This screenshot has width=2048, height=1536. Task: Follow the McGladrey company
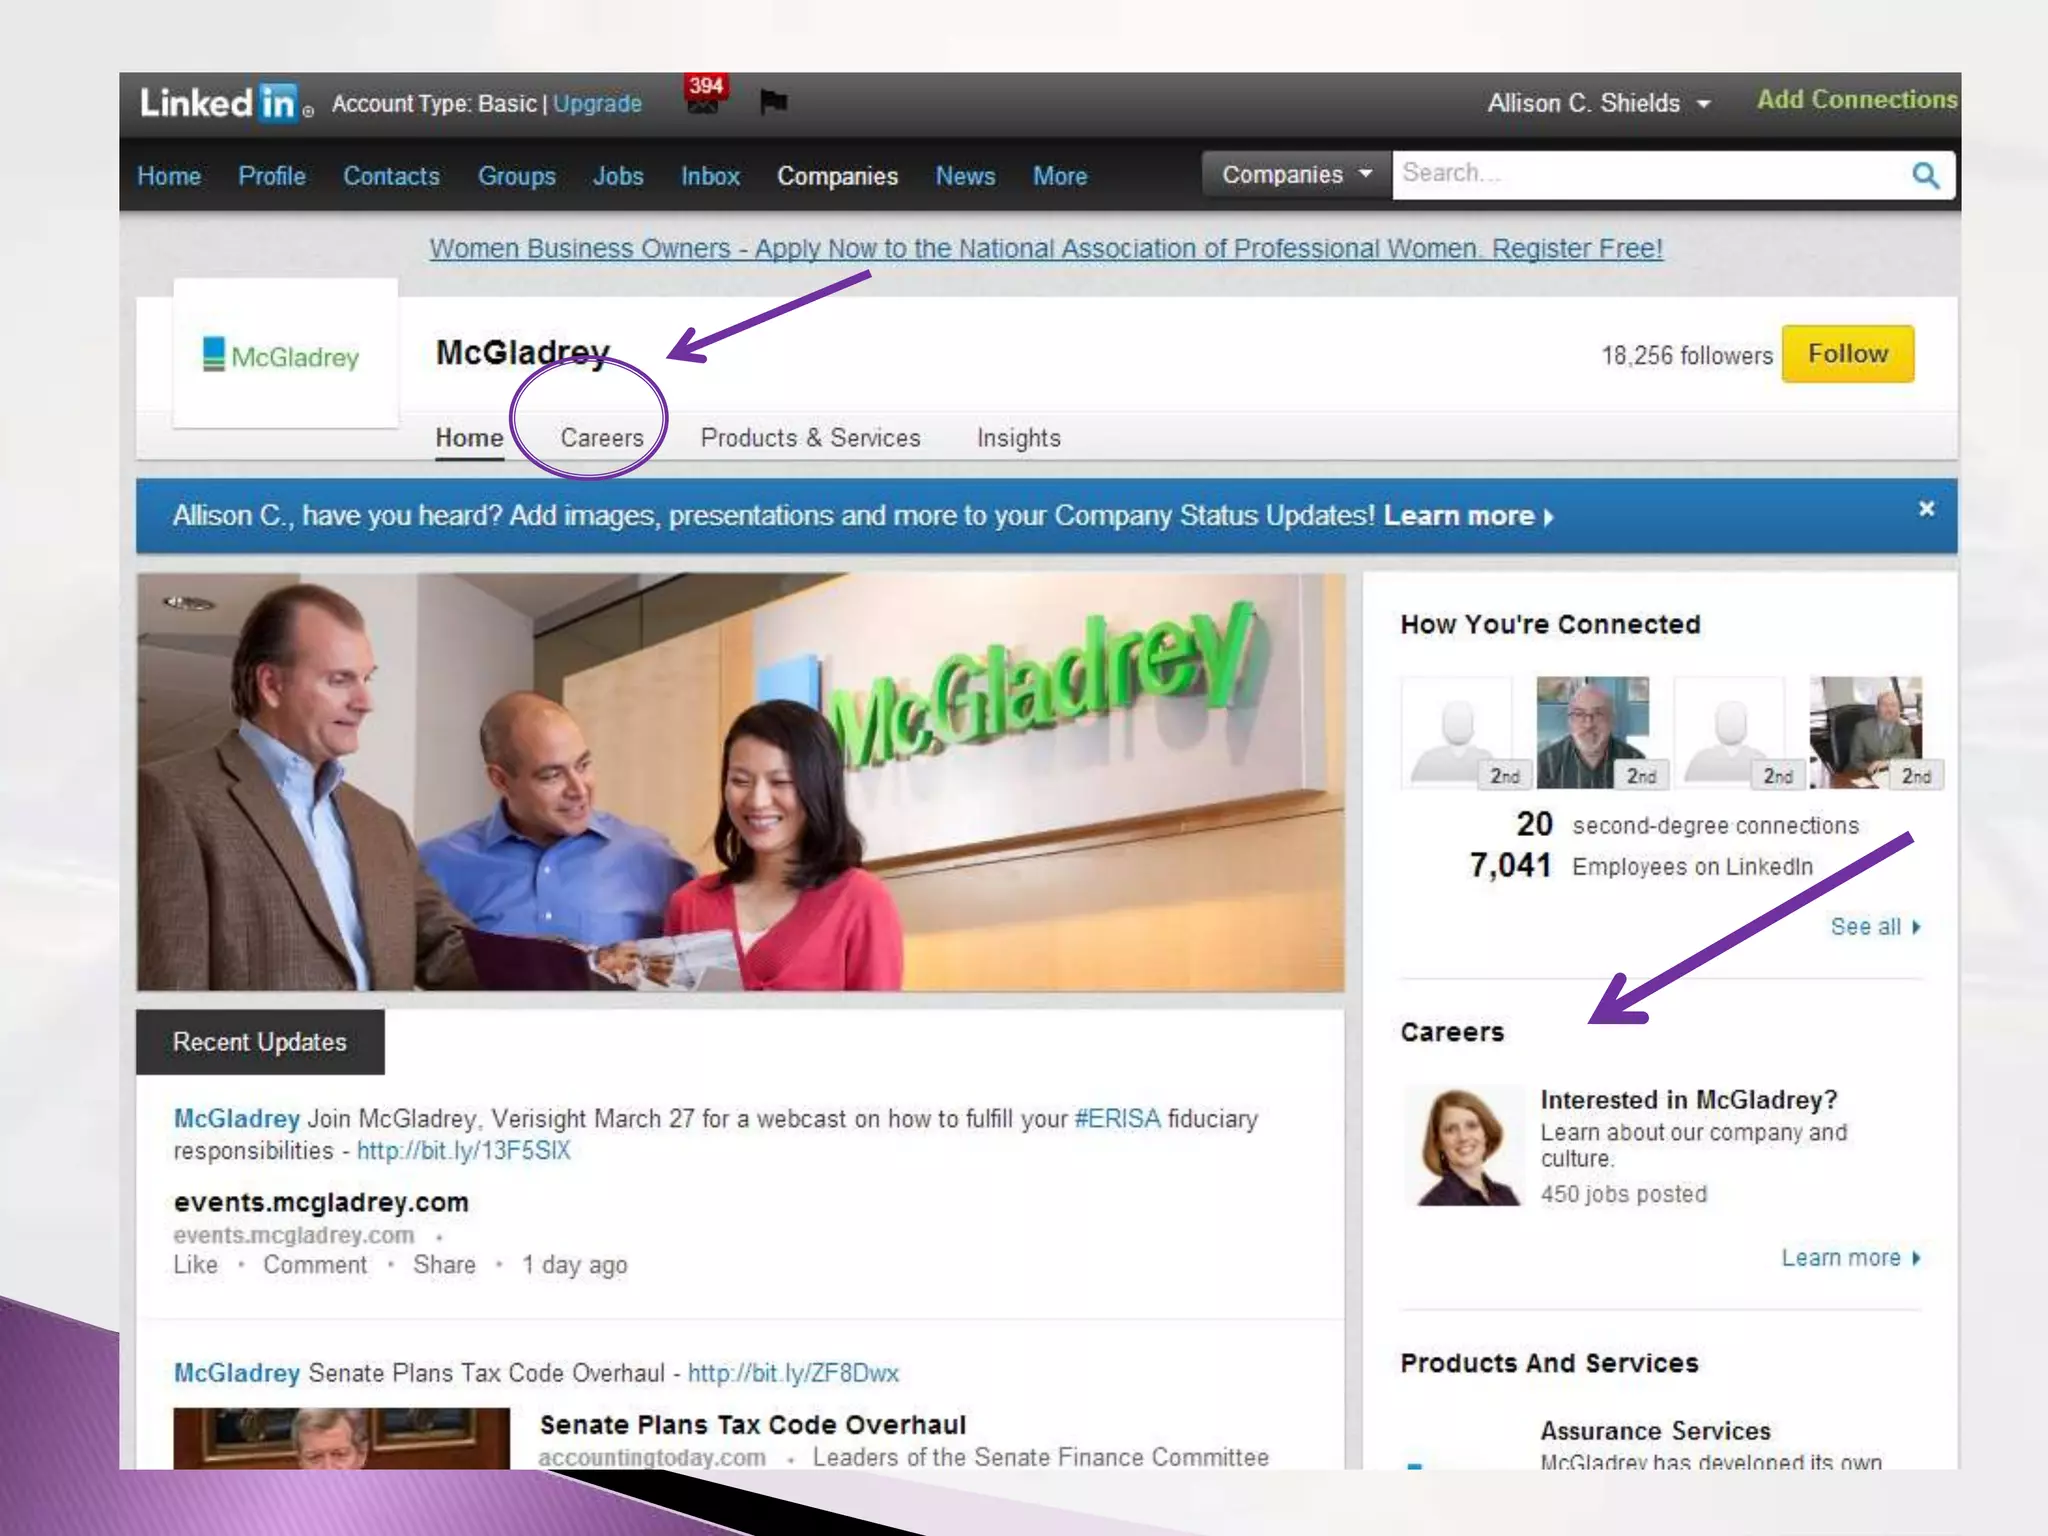1847,354
